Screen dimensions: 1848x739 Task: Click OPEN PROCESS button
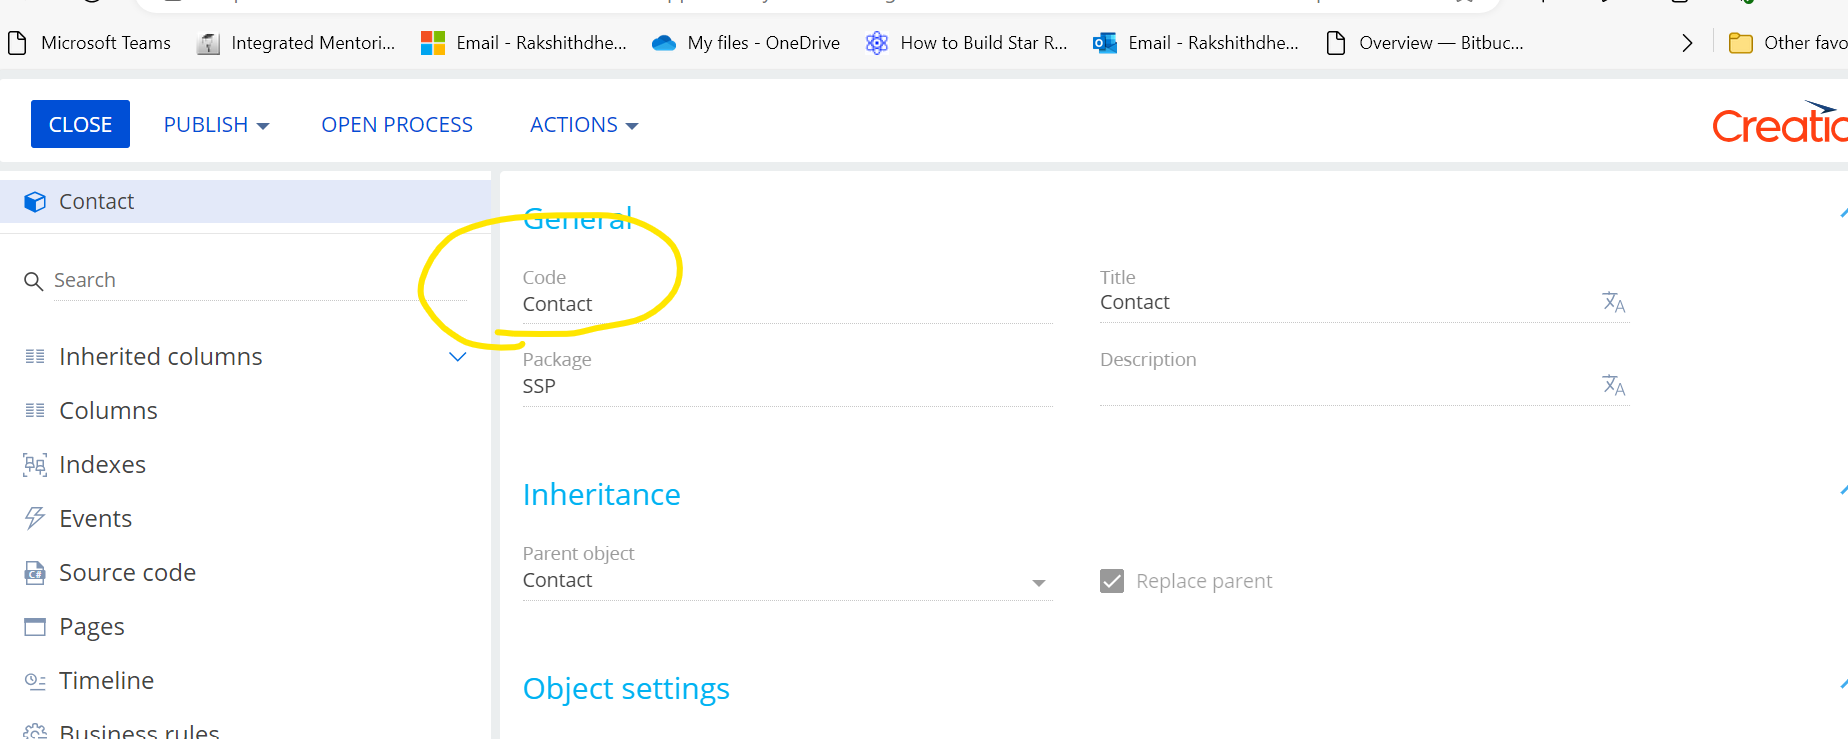click(x=397, y=125)
